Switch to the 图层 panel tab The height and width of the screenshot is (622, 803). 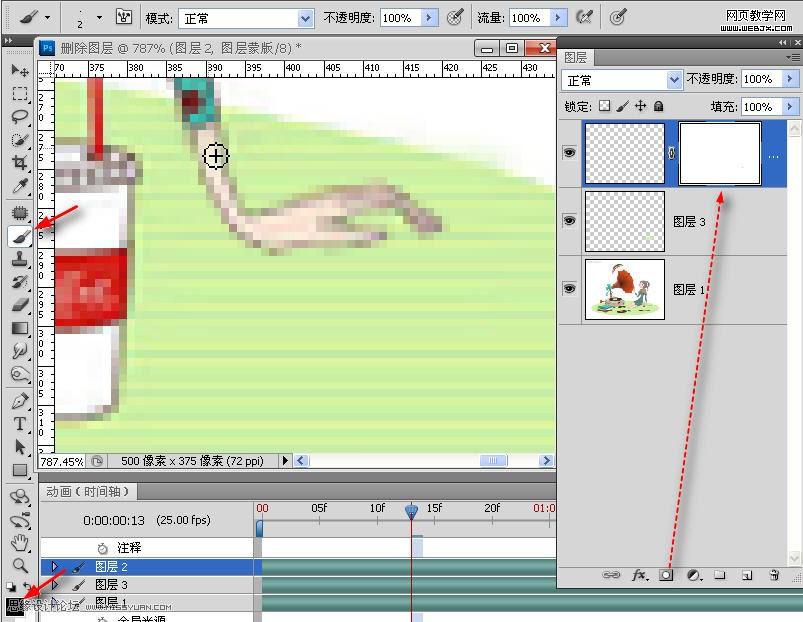(x=576, y=57)
